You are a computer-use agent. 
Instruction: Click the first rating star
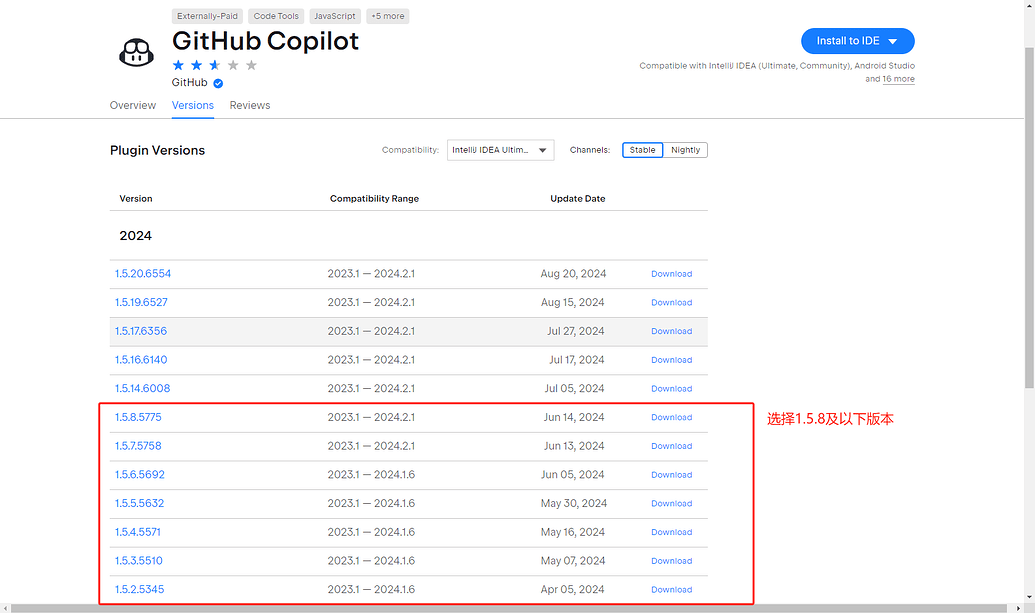(178, 65)
